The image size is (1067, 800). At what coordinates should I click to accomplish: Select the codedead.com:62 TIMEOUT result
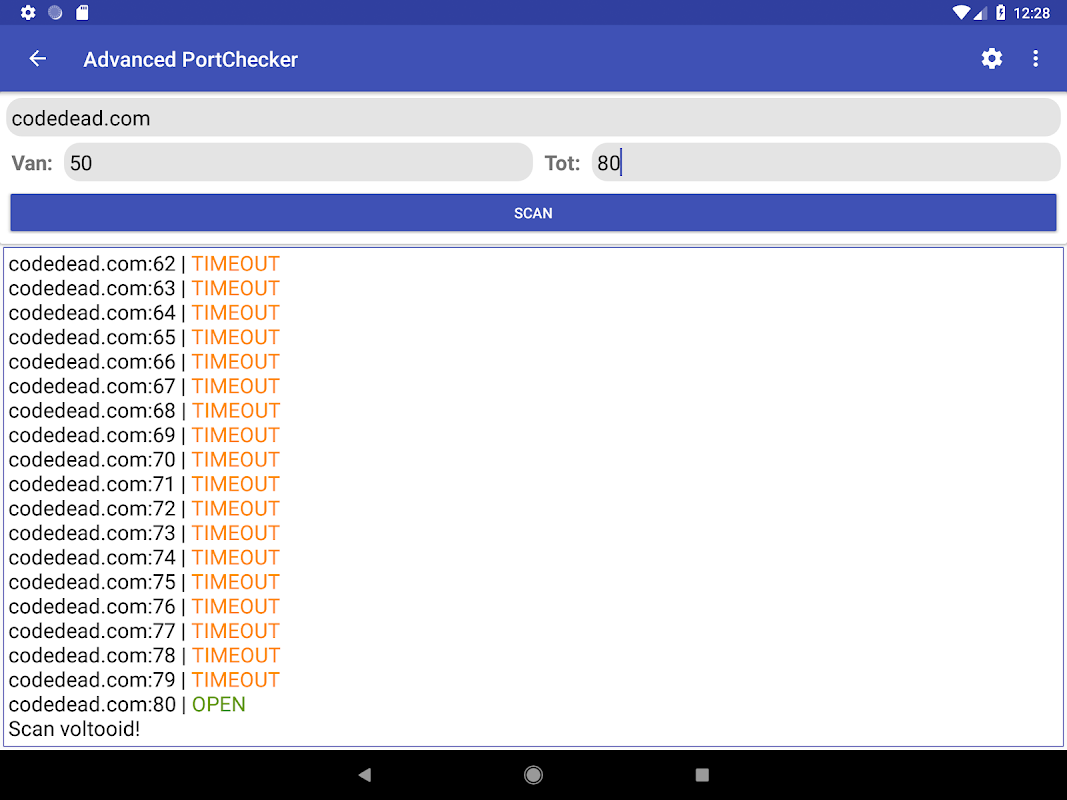coord(144,264)
